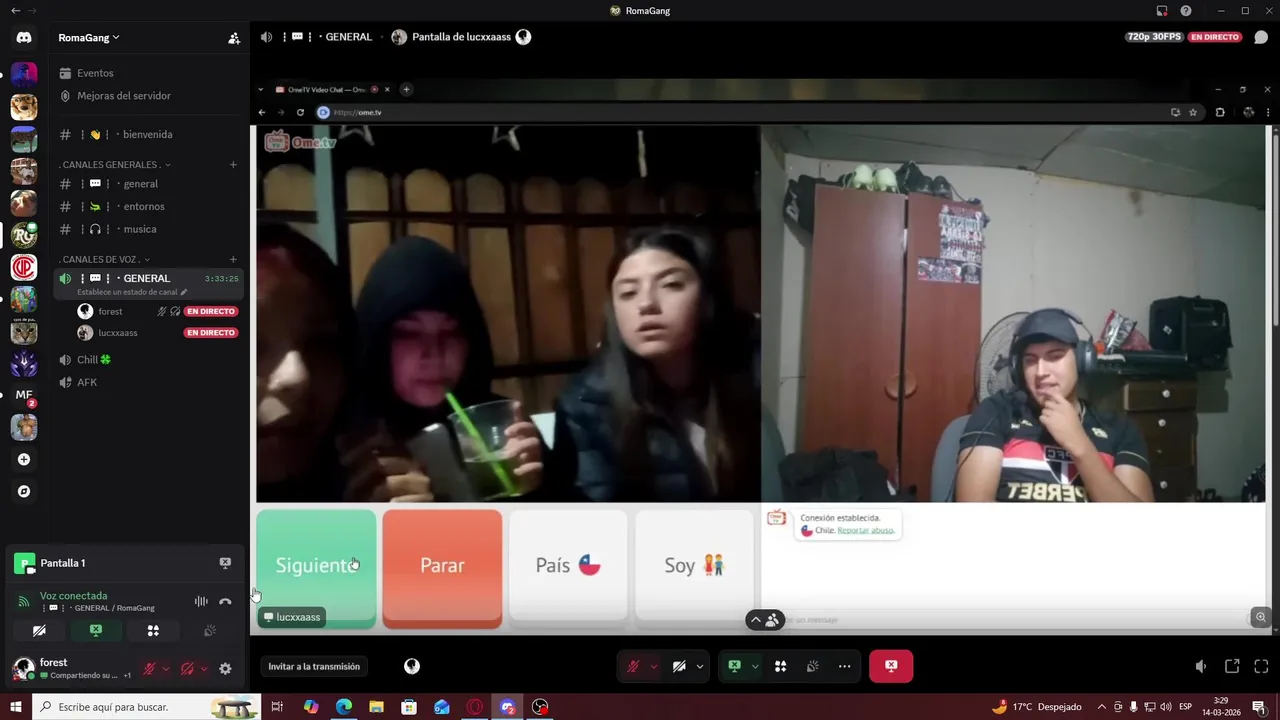Add a channel to CANALES DE VOZ
Viewport: 1280px width, 720px height.
233,260
